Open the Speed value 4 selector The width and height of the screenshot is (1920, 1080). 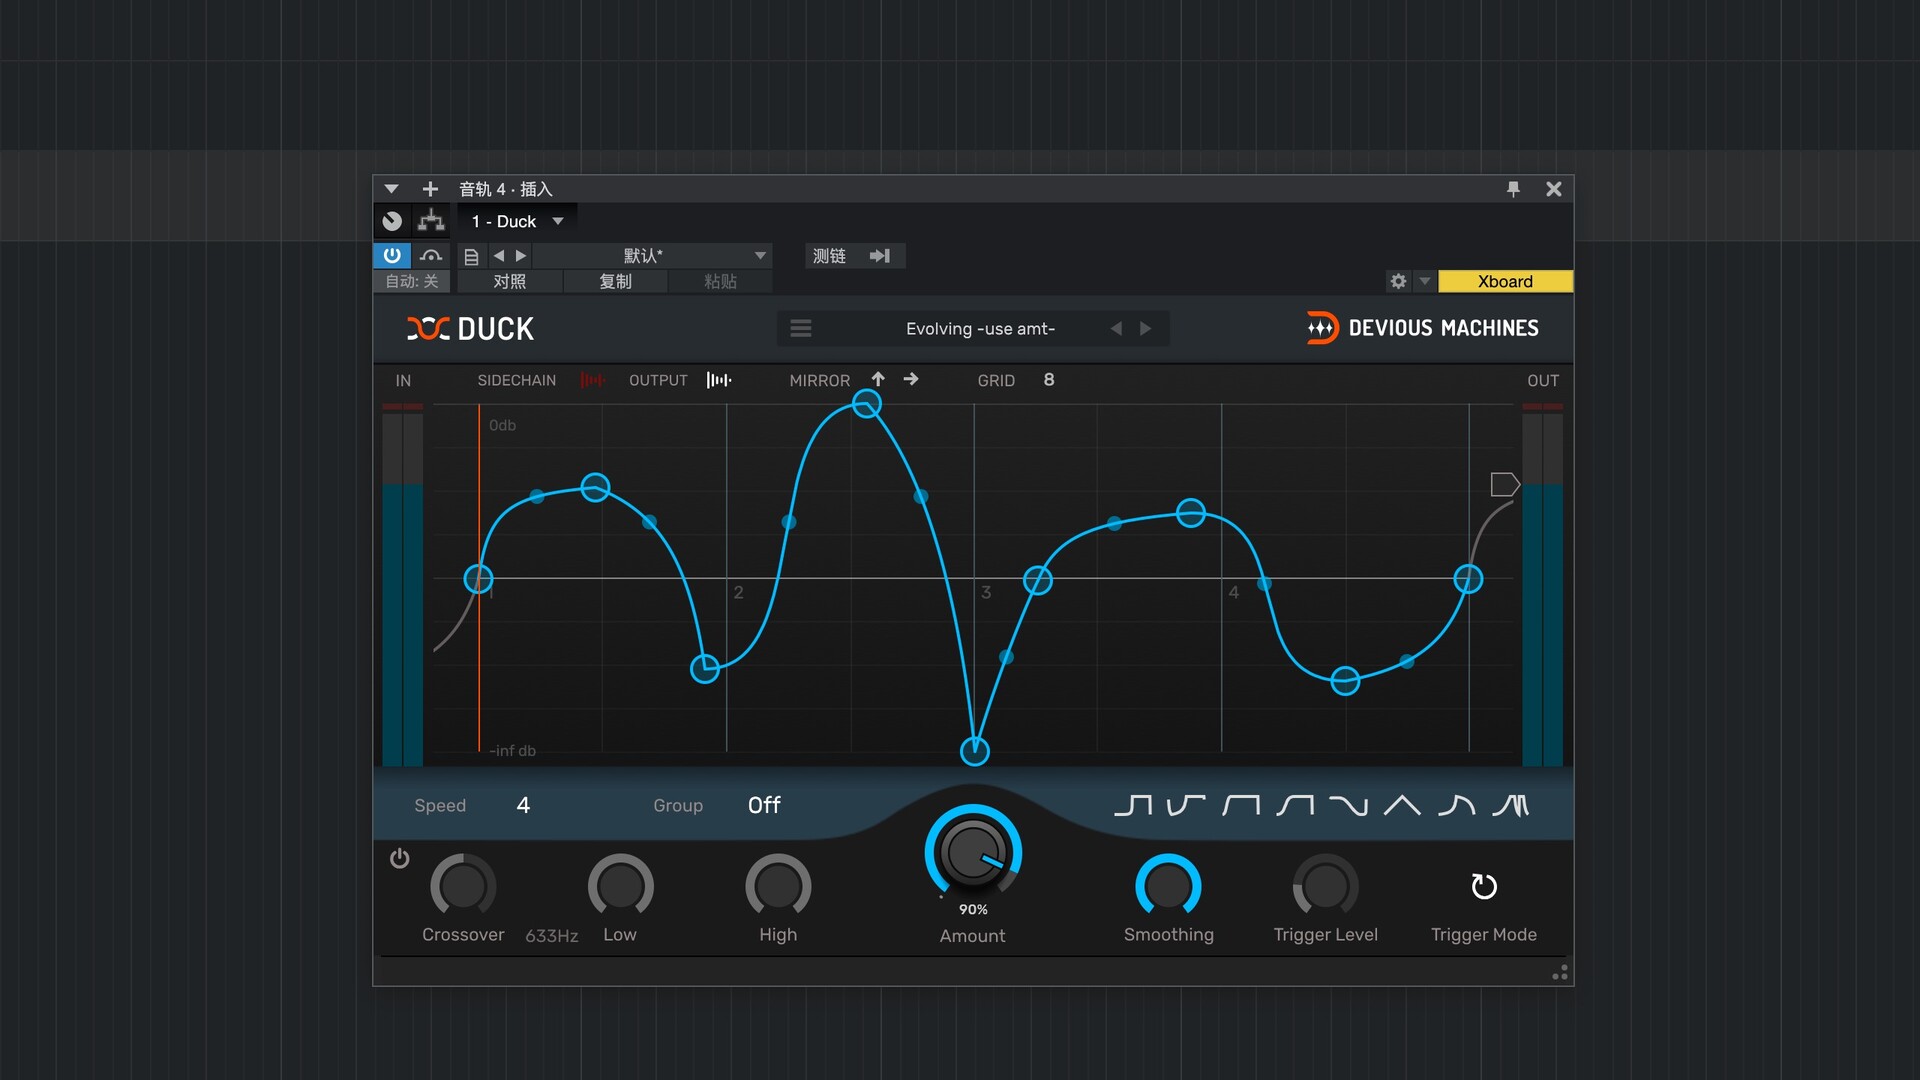(523, 805)
